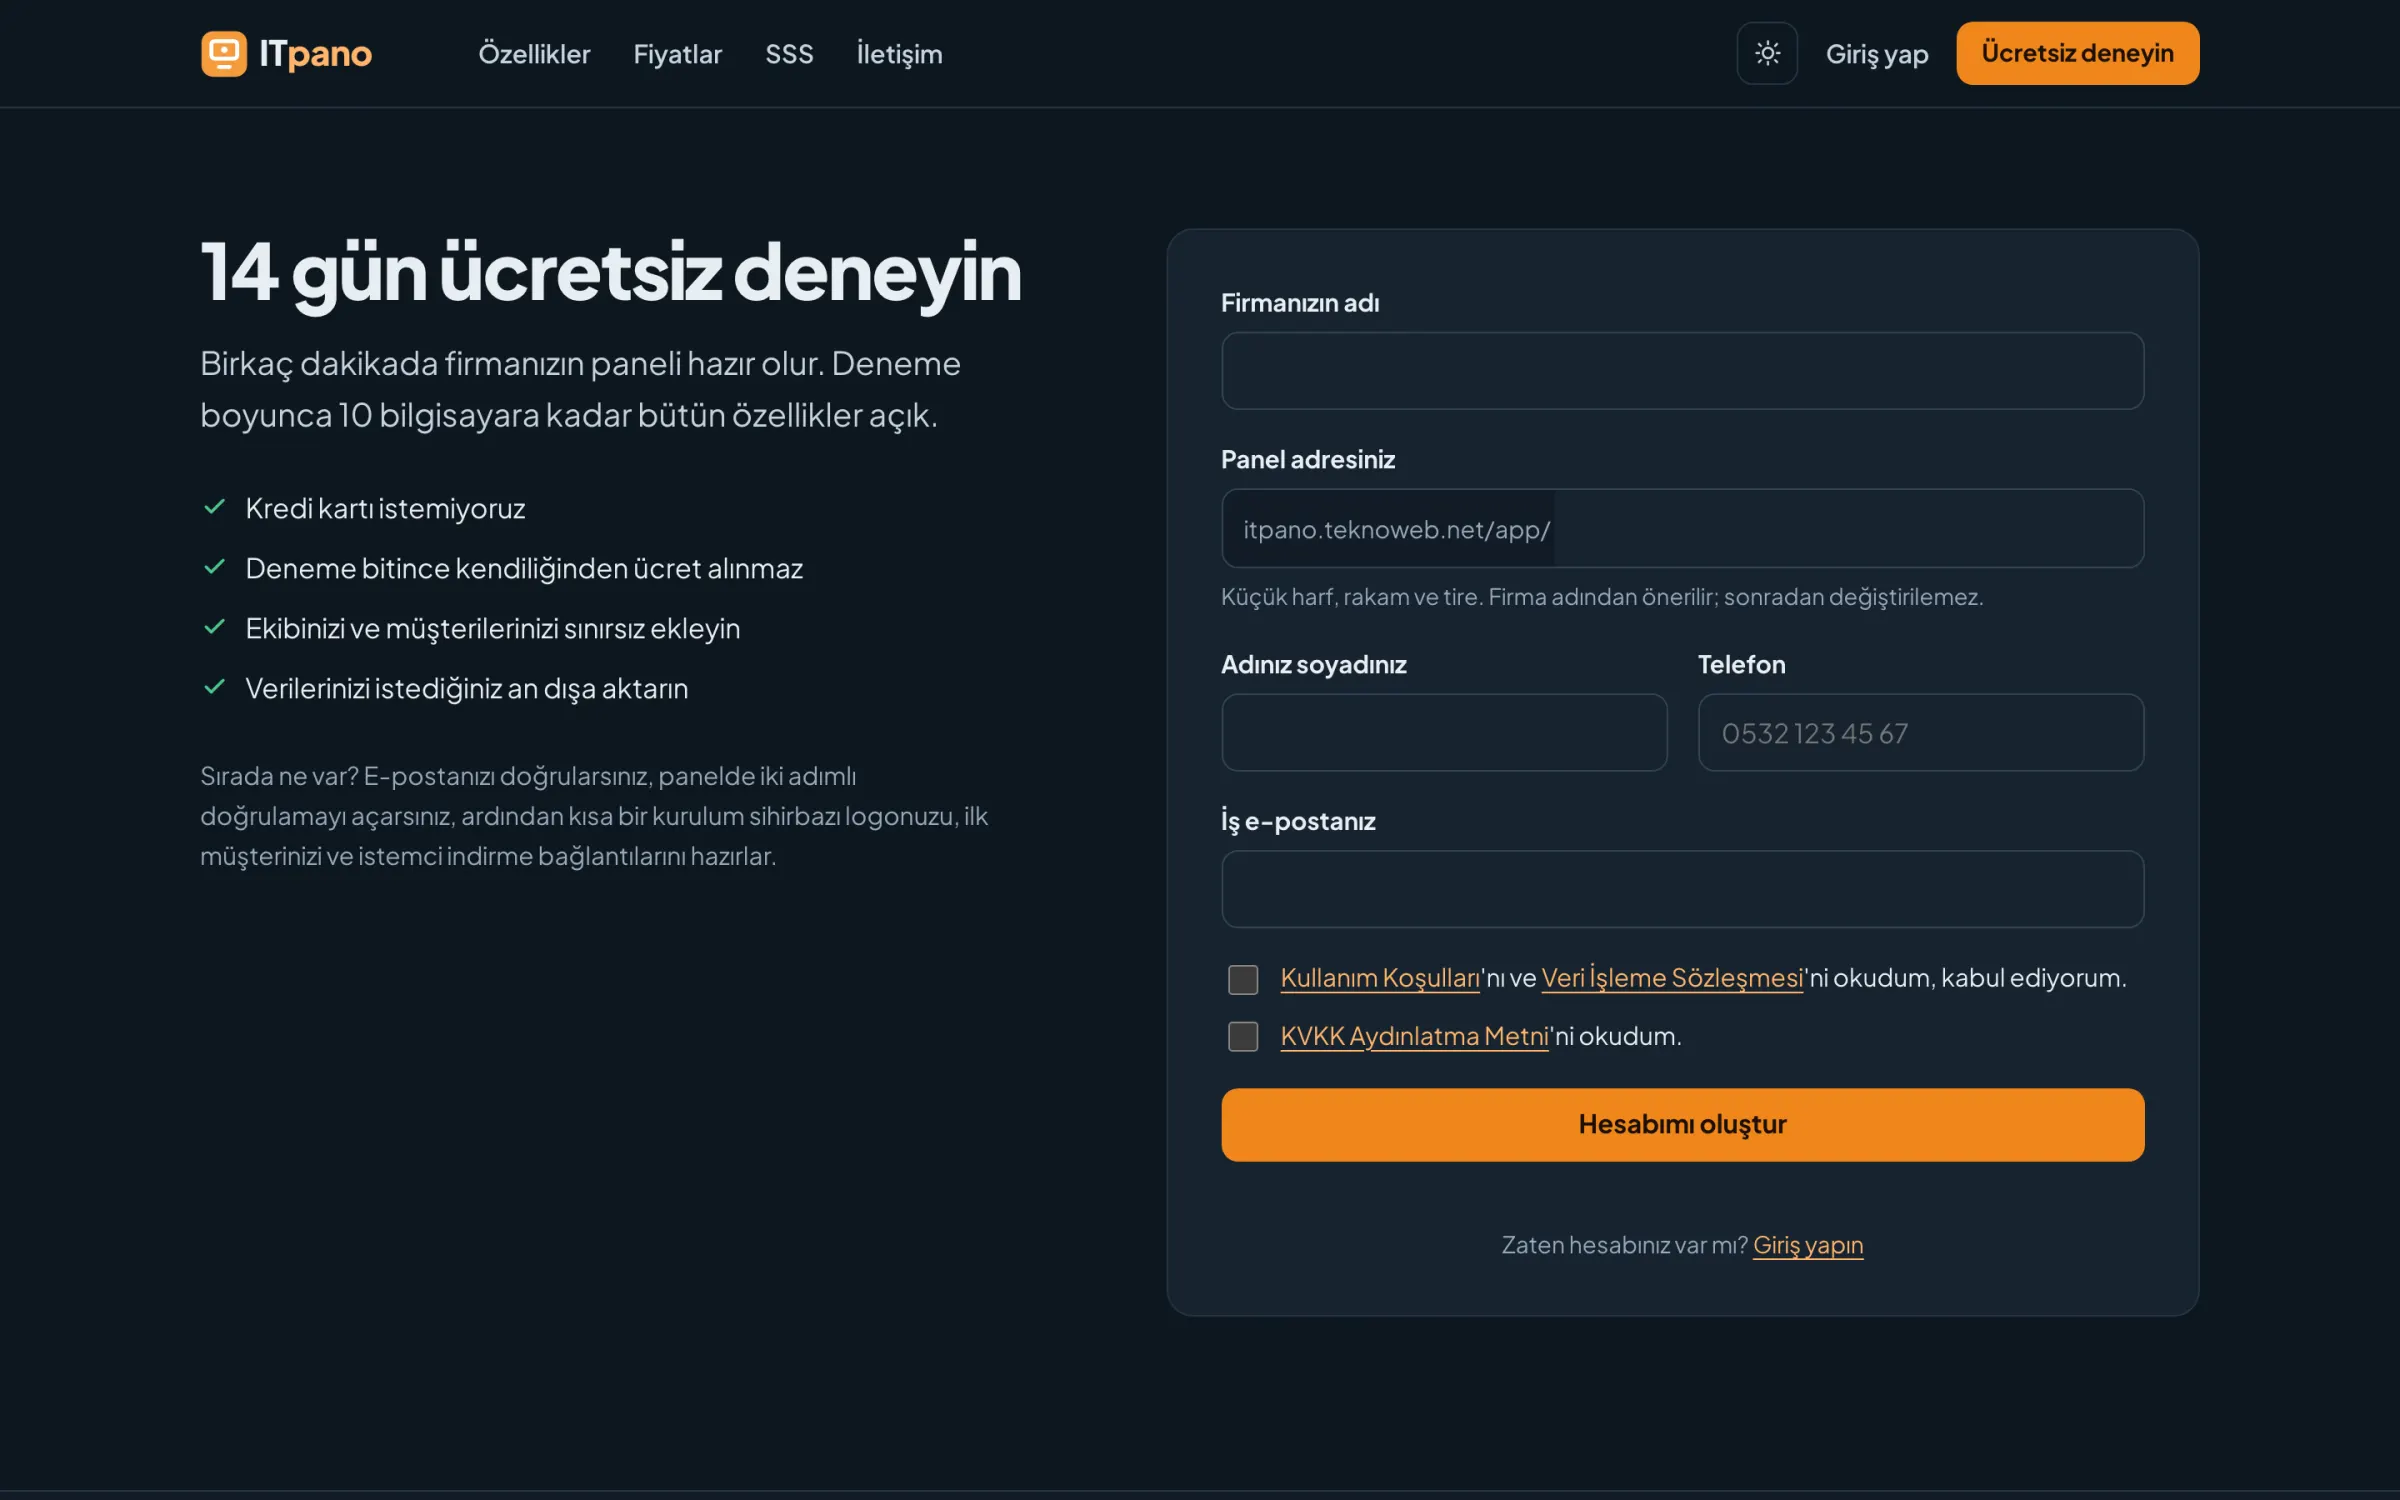The image size is (2400, 1500).
Task: Click the 'Sırada ne var?' paragraph
Action: 594,816
